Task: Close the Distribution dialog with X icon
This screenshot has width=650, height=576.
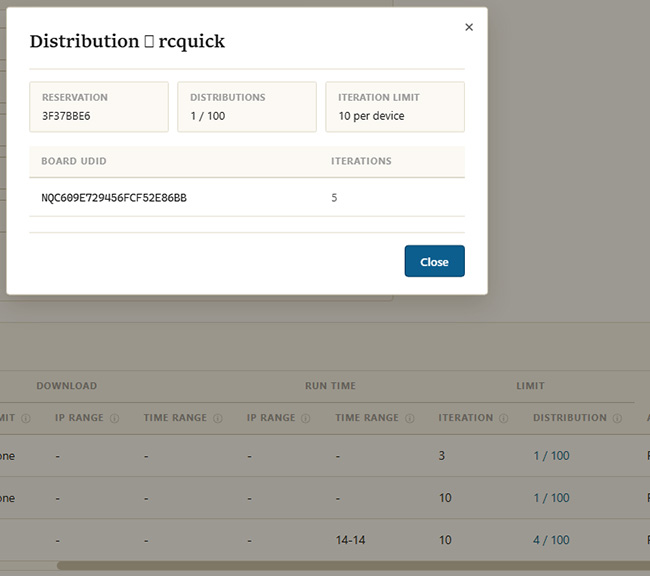Action: point(469,27)
